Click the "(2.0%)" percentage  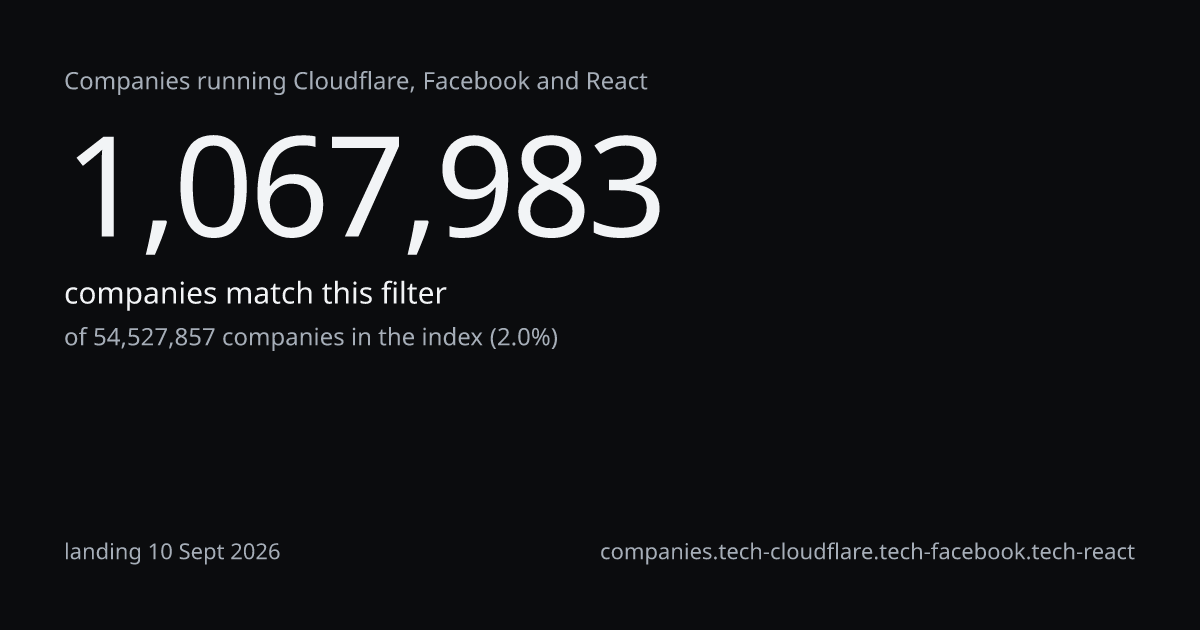point(523,338)
